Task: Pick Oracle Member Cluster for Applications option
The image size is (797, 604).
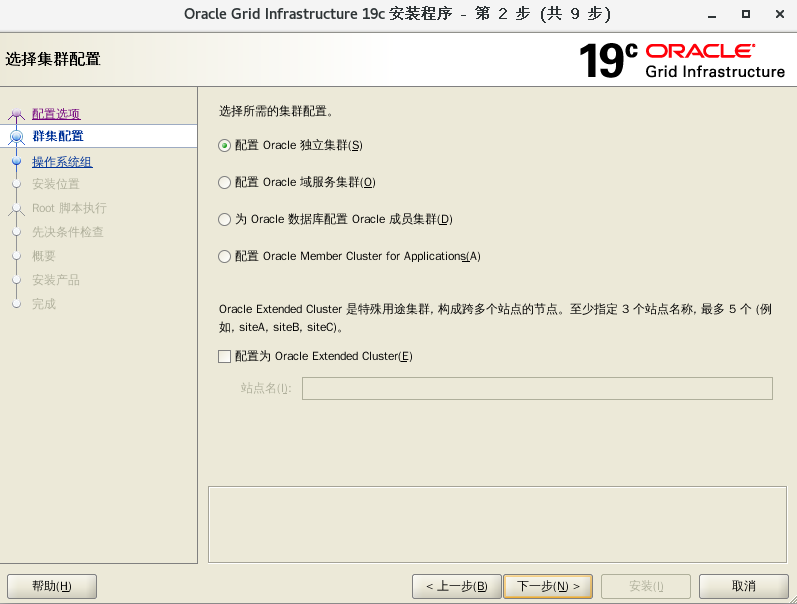Action: point(224,257)
